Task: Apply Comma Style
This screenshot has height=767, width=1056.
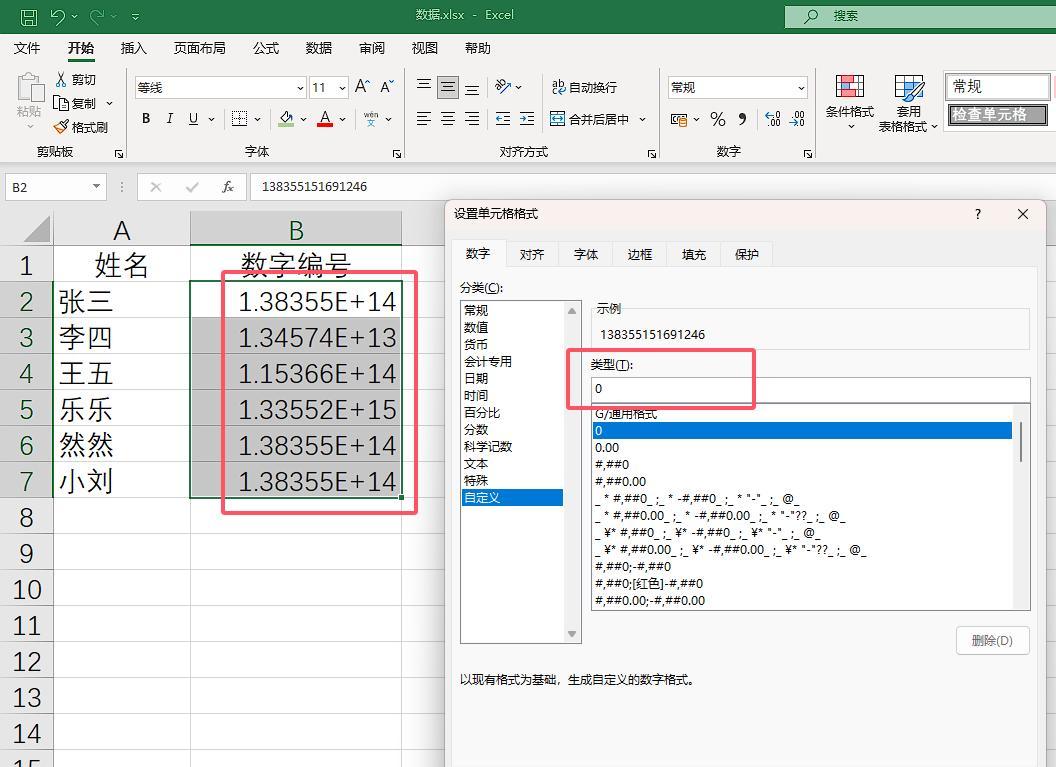Action: tap(742, 119)
